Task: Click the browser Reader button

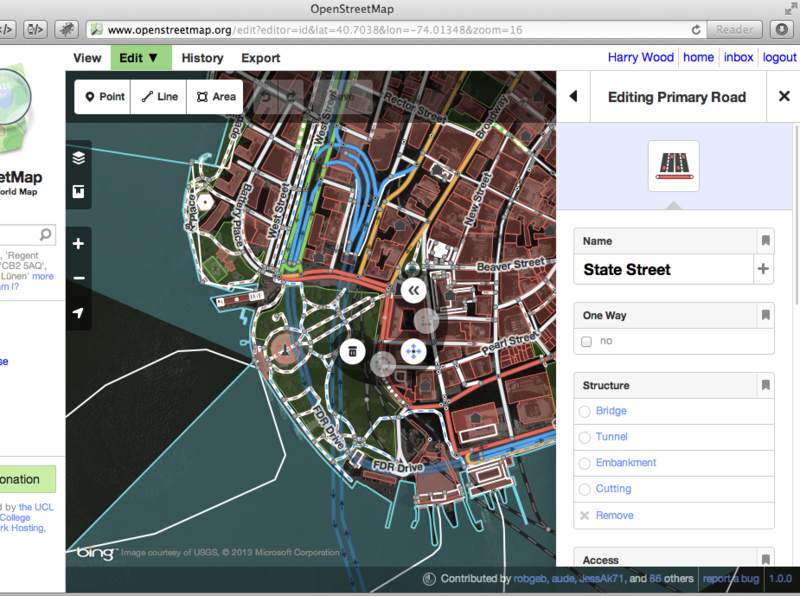Action: pos(734,30)
